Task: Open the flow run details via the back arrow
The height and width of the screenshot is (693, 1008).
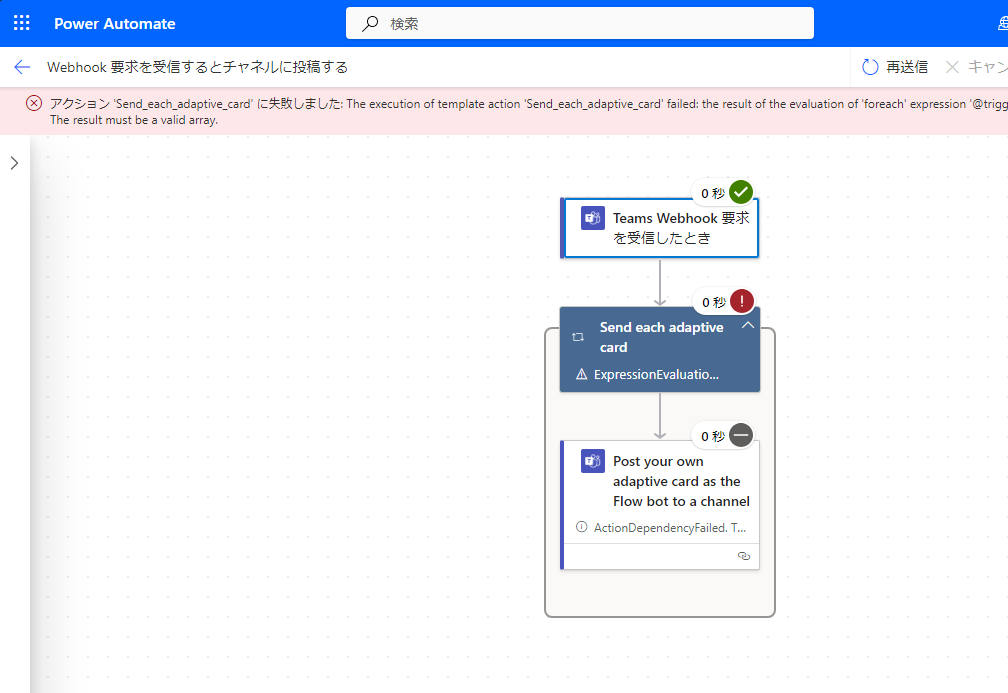Action: coord(21,67)
